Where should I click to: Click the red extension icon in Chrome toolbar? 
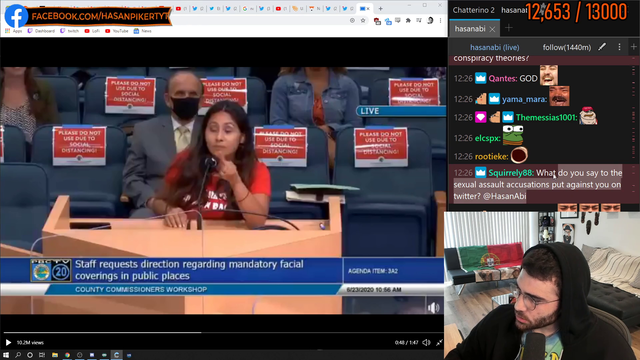(377, 21)
